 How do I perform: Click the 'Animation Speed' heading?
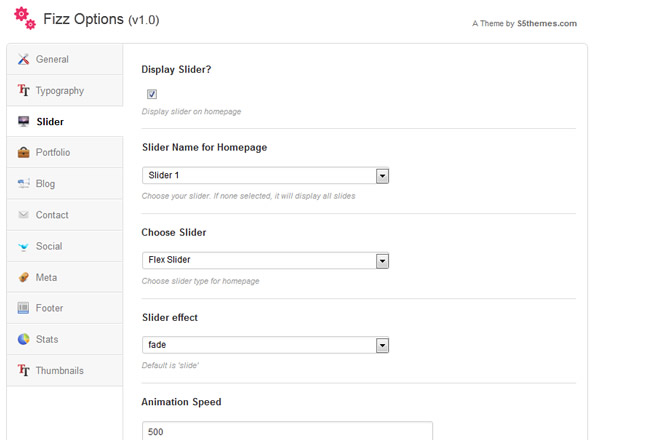click(181, 402)
